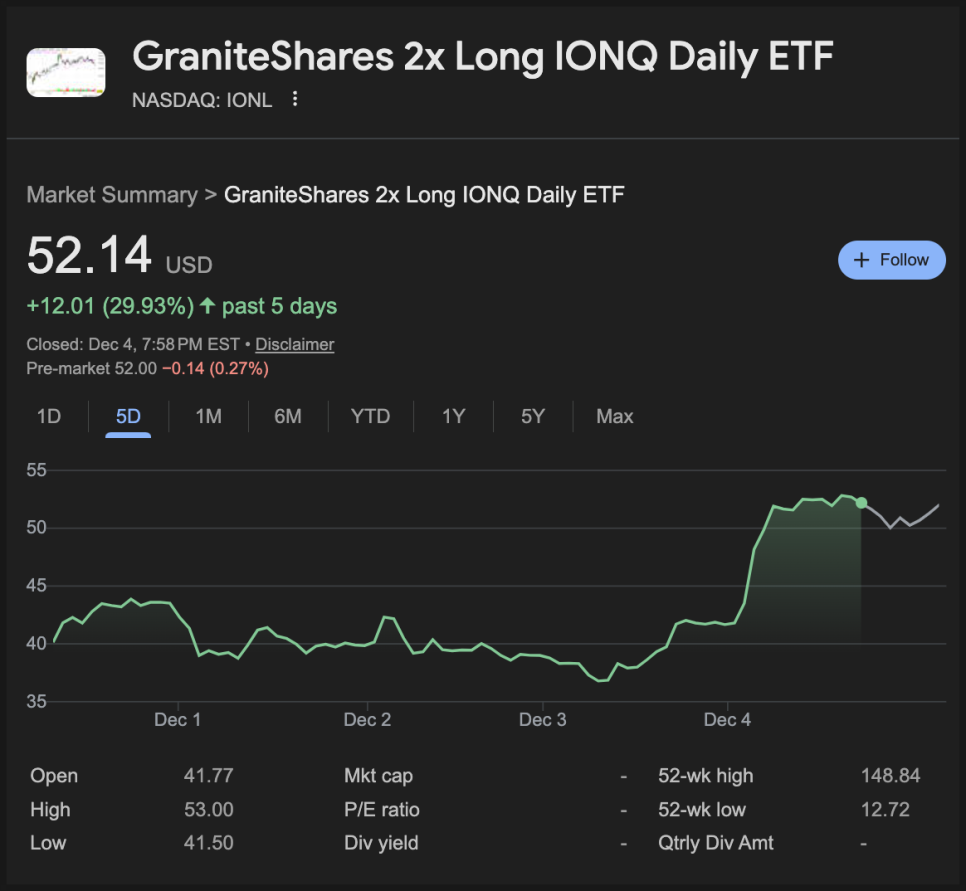Screen dimensions: 966x891
Task: Select the Max chart range
Action: (x=614, y=416)
